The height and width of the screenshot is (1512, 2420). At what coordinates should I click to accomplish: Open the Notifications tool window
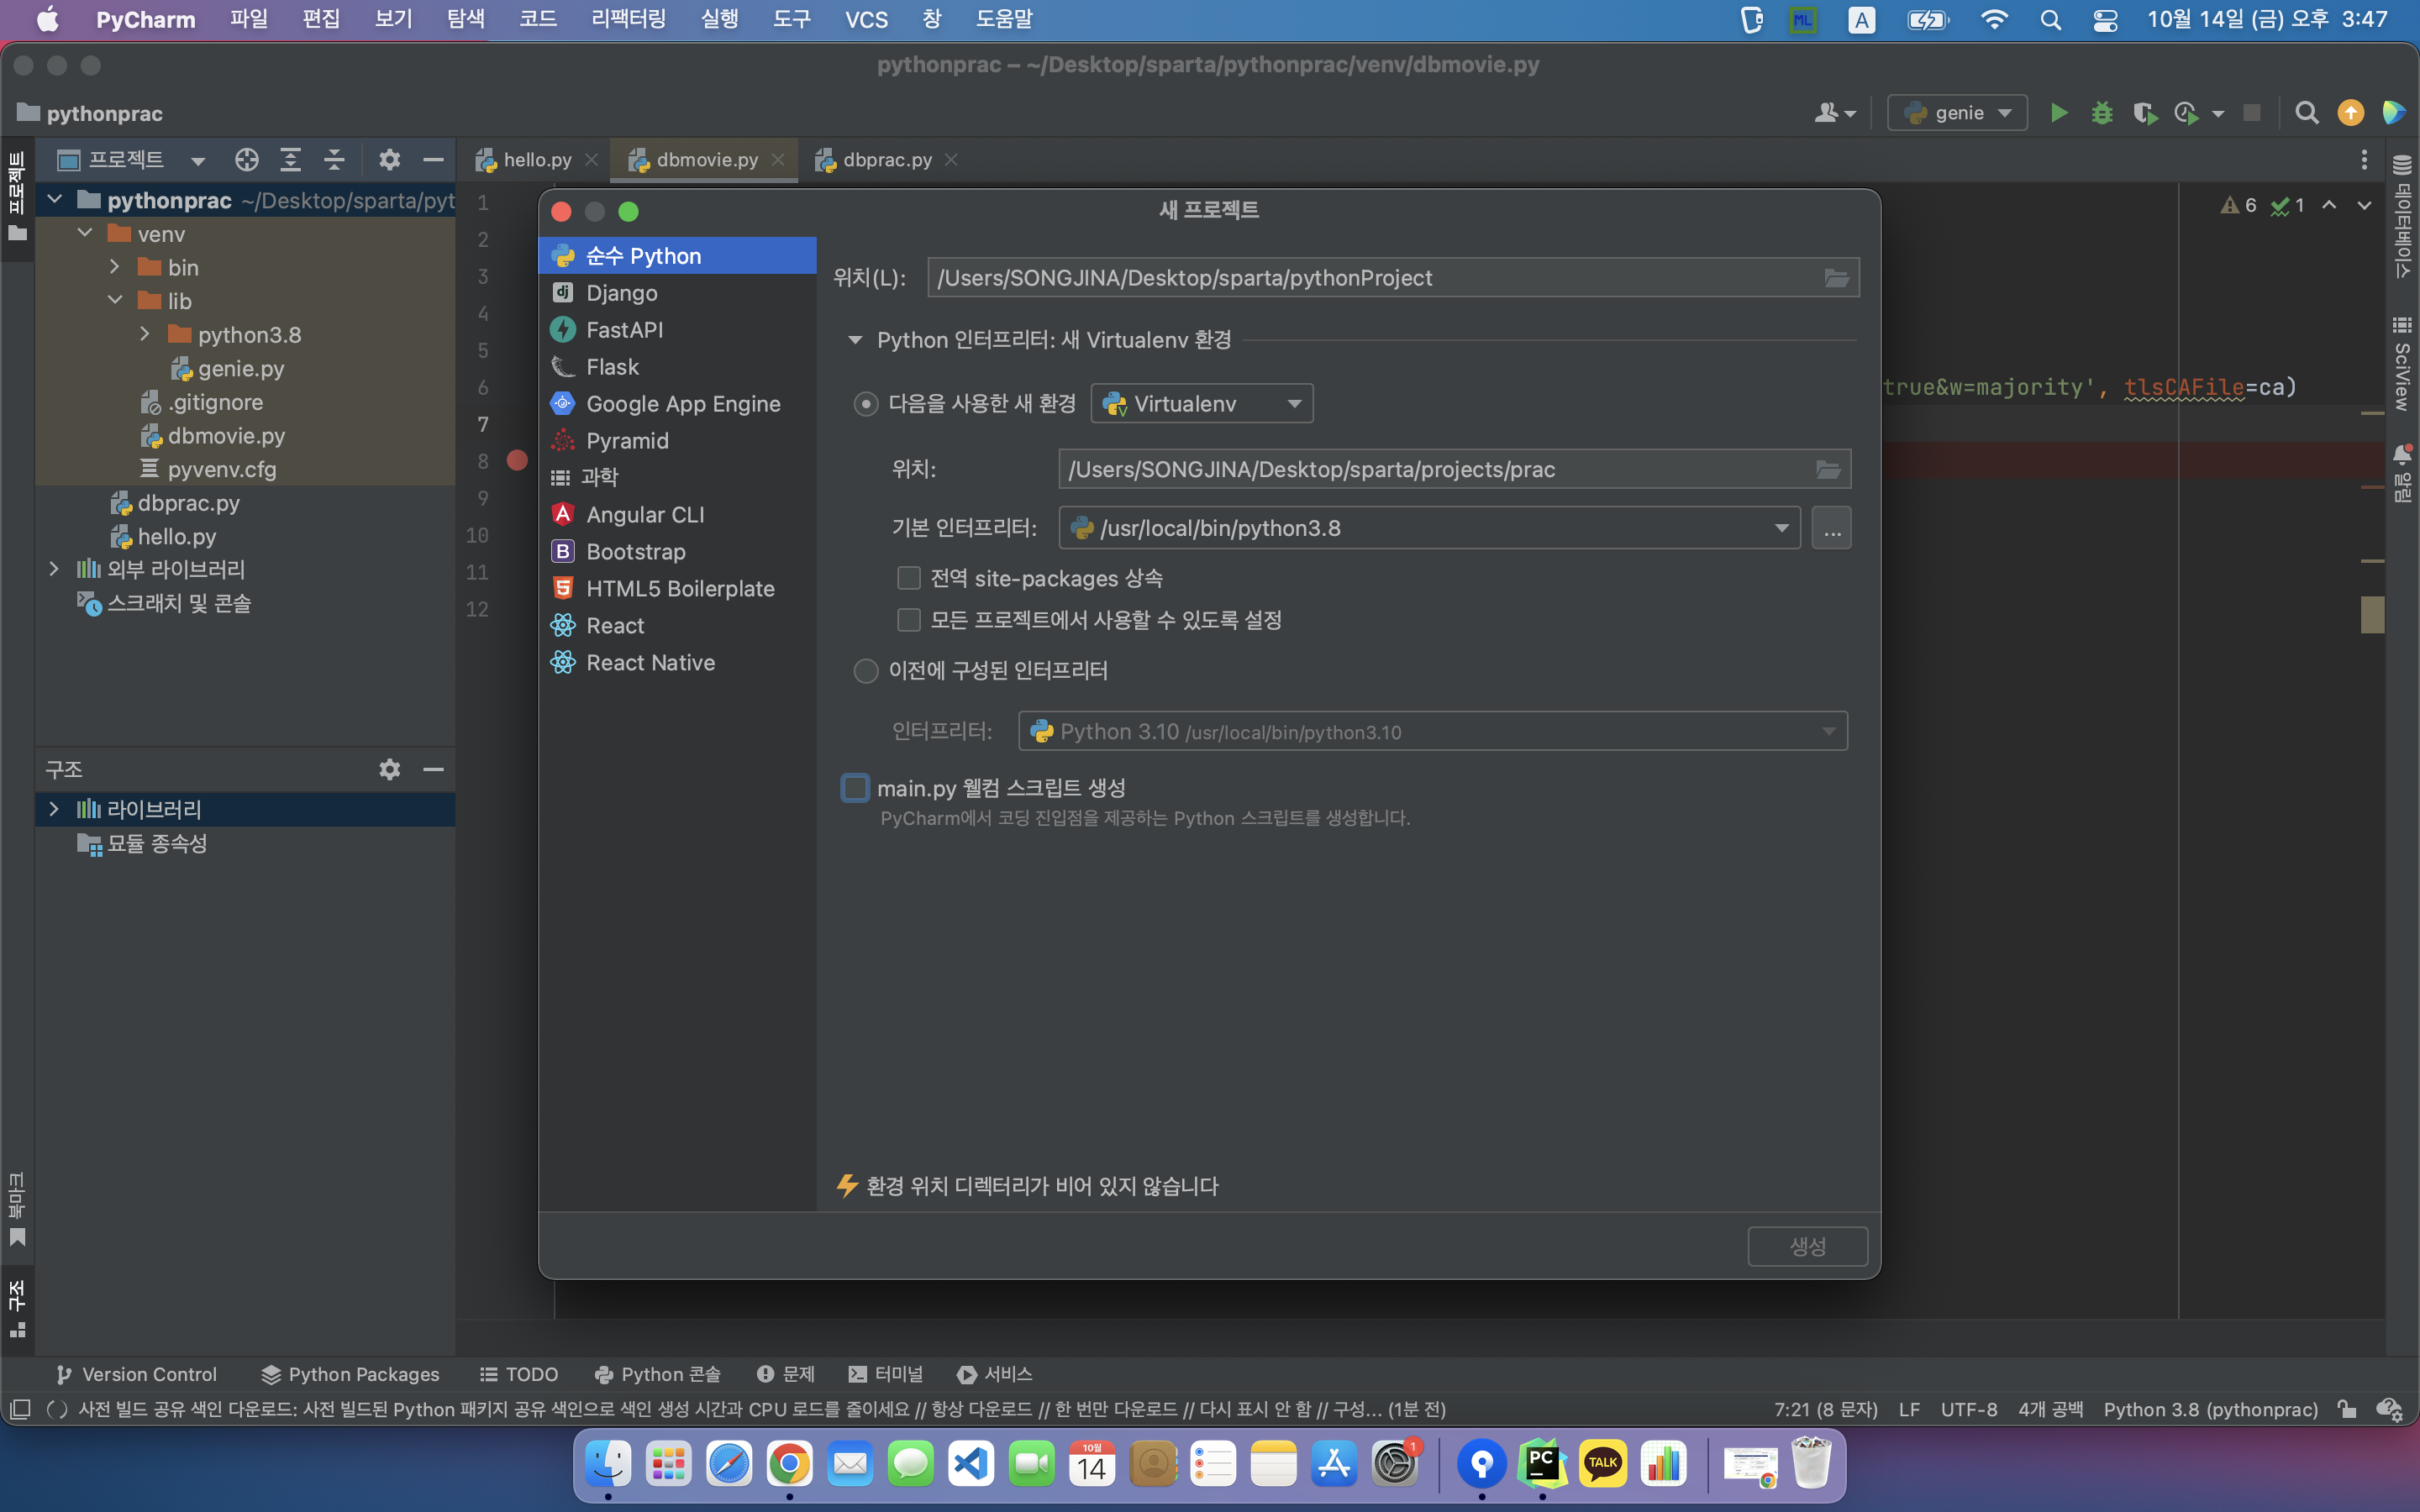point(2402,472)
